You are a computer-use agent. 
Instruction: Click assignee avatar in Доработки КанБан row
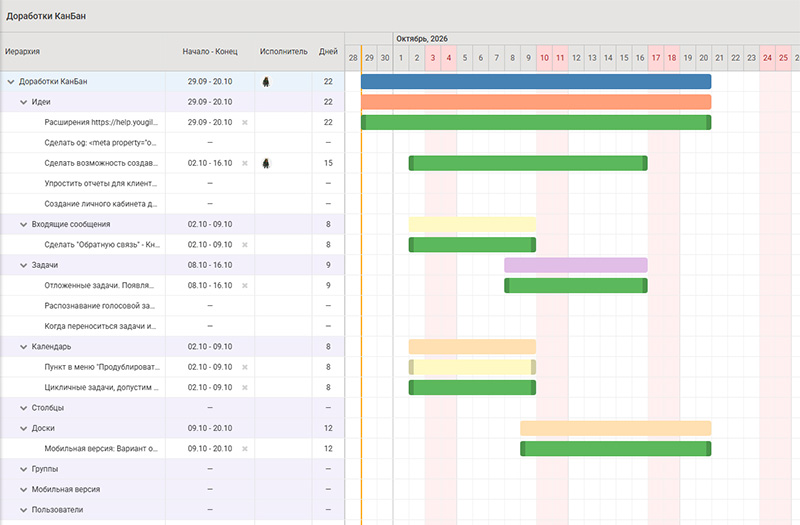pos(266,82)
